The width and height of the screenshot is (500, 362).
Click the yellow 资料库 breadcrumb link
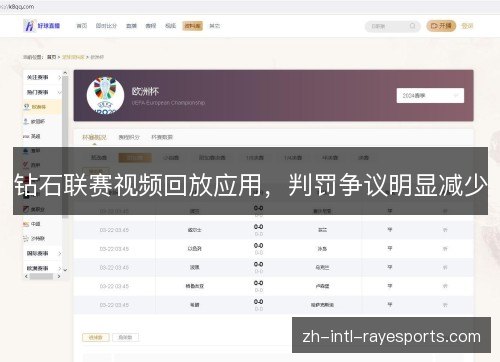point(73,57)
